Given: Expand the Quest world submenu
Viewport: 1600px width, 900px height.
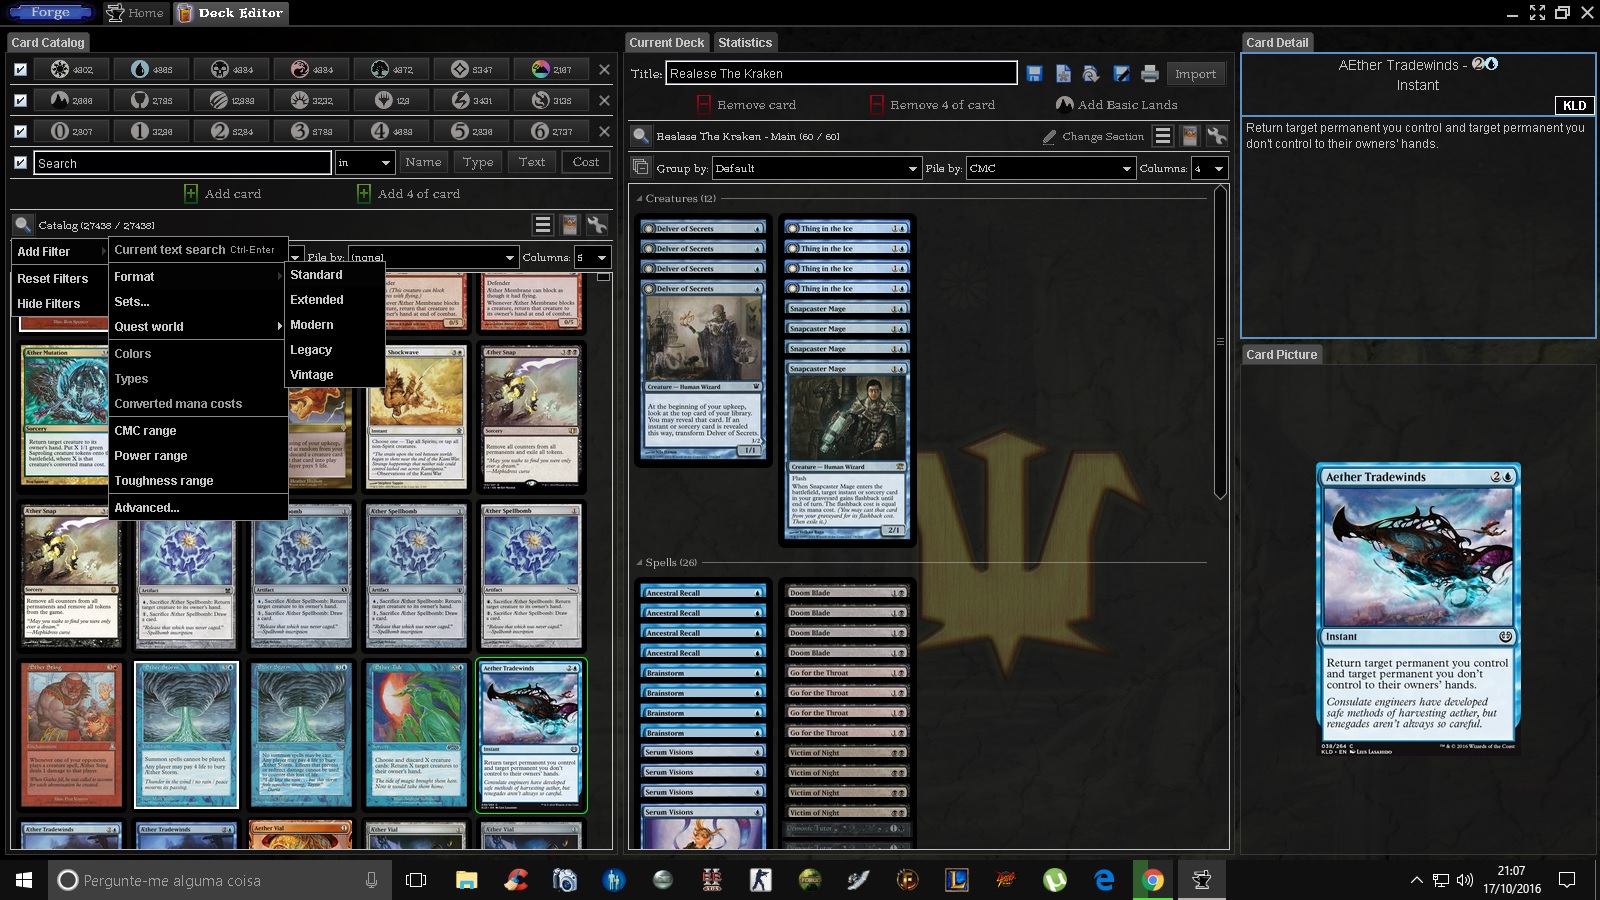Looking at the screenshot, I should click(x=198, y=326).
